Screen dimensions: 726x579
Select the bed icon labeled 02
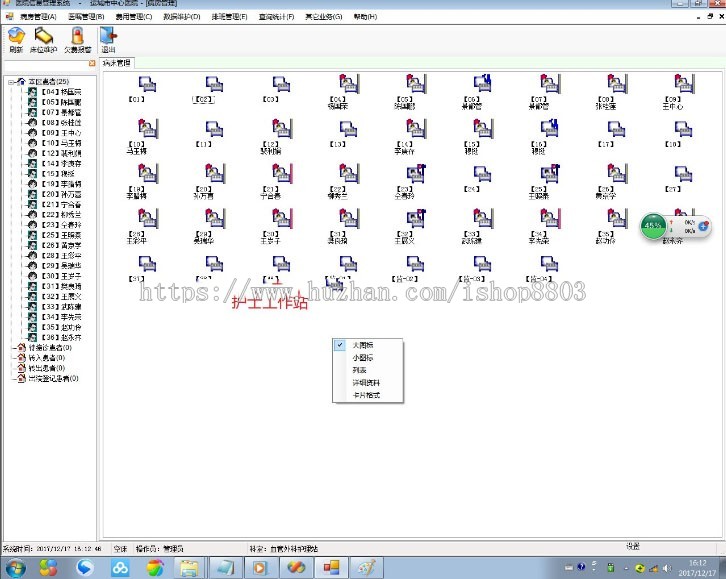click(203, 87)
